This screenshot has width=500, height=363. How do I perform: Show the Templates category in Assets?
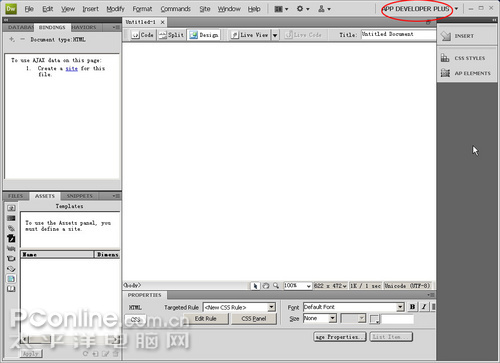pos(11,279)
